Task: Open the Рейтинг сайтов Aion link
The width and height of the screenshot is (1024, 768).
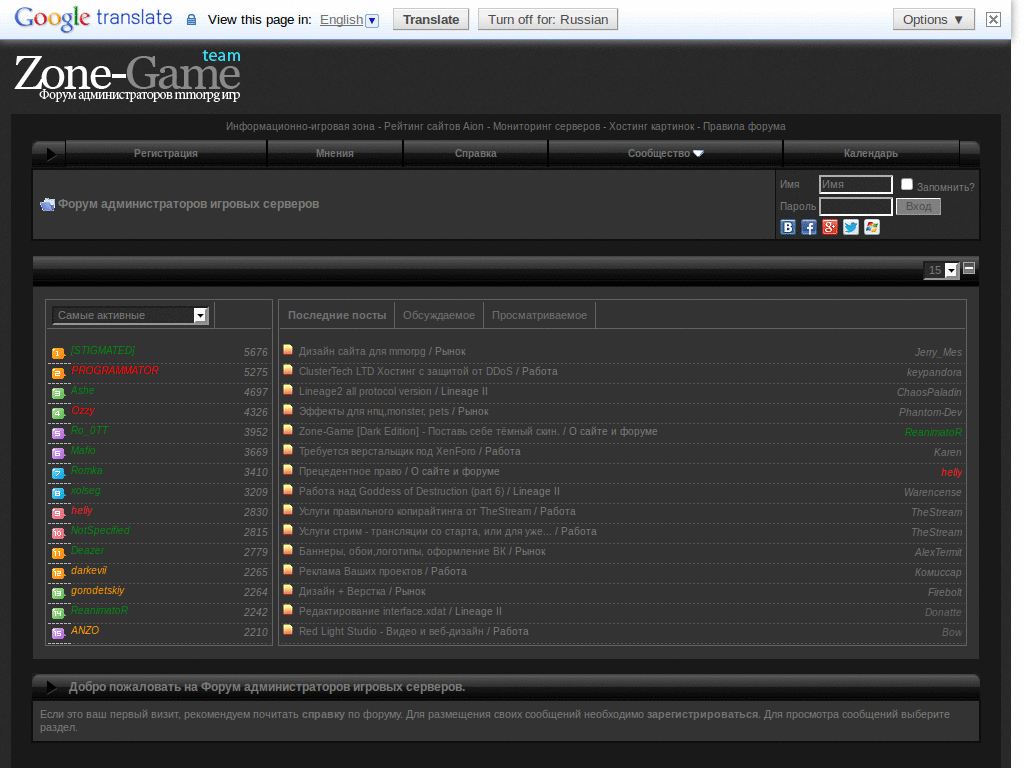Action: pos(434,127)
